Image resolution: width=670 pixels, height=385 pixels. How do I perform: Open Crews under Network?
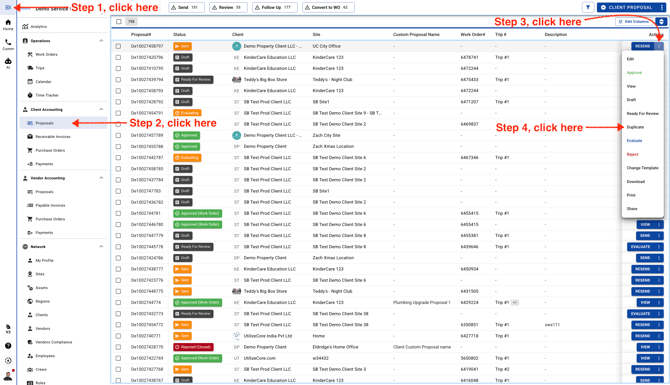pyautogui.click(x=41, y=370)
